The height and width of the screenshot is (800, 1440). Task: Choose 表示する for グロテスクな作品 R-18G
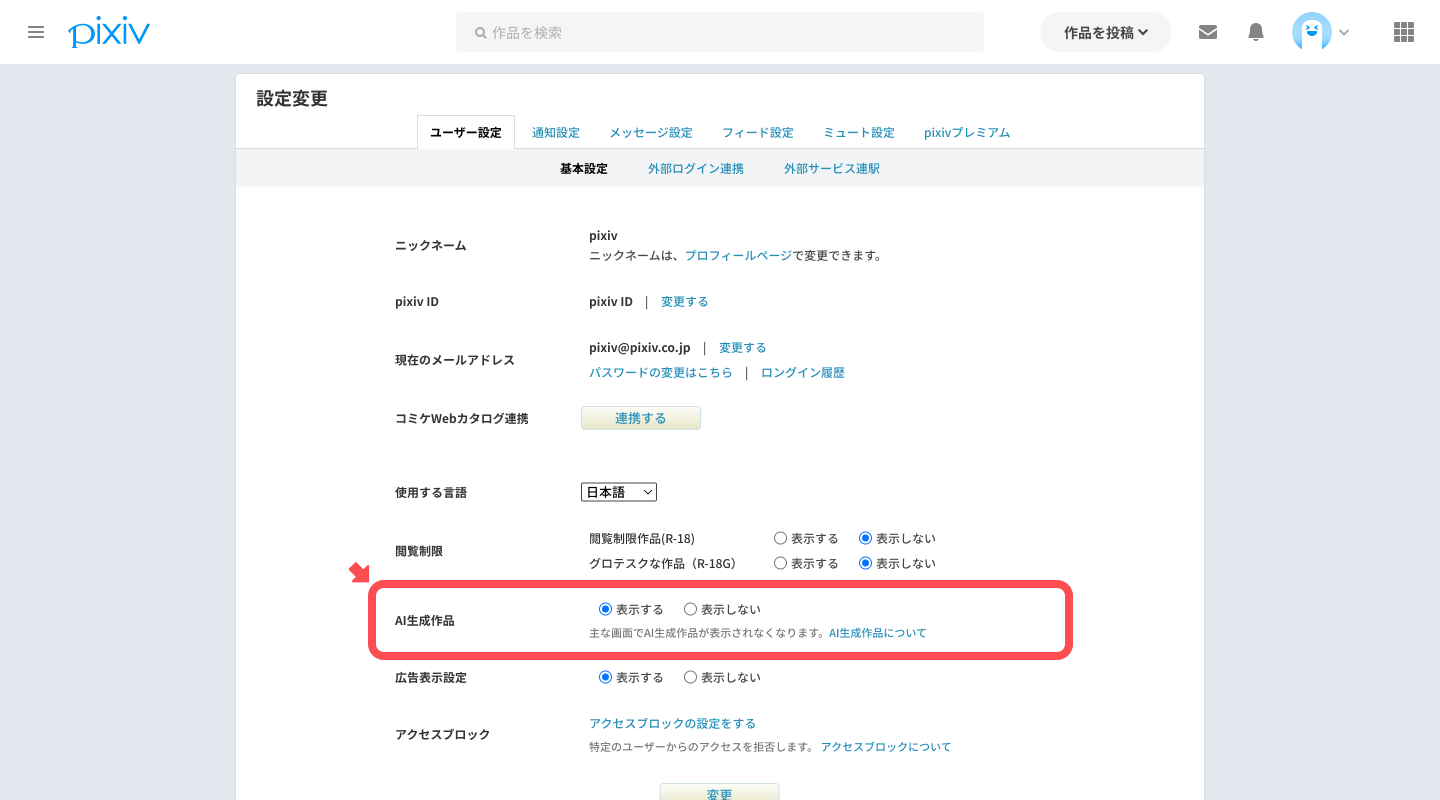coord(781,563)
